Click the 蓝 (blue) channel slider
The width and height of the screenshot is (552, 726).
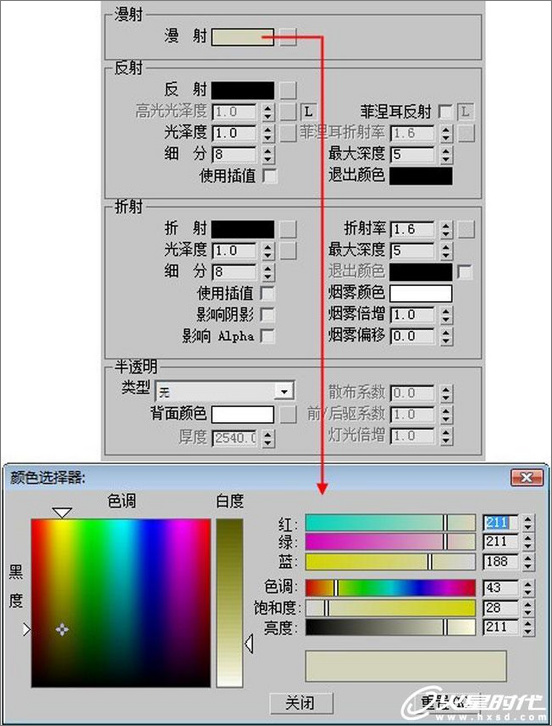point(390,562)
